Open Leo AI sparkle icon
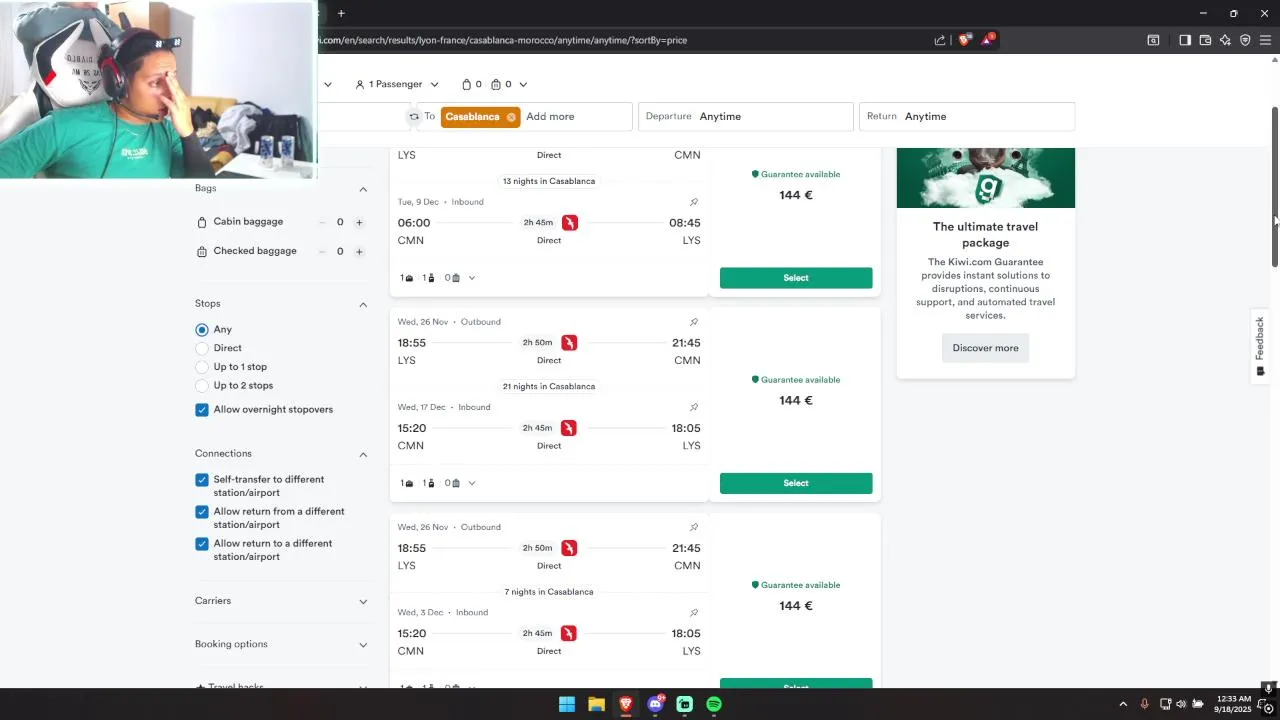 (1225, 40)
